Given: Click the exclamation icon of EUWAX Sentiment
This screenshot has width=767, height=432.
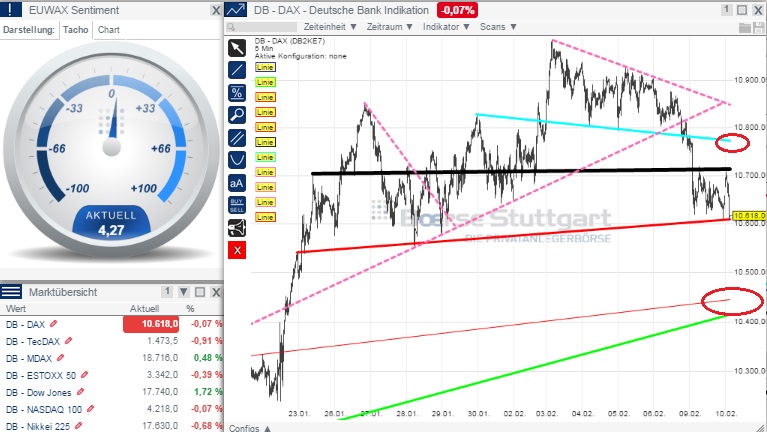Looking at the screenshot, I should click(11, 9).
